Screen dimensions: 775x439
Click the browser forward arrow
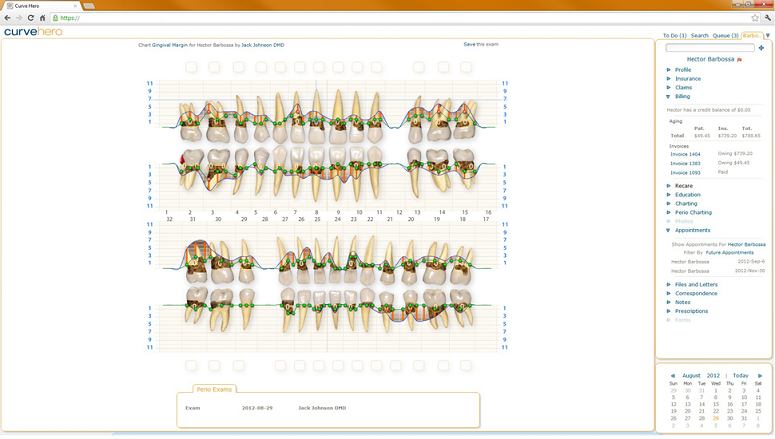coord(19,18)
